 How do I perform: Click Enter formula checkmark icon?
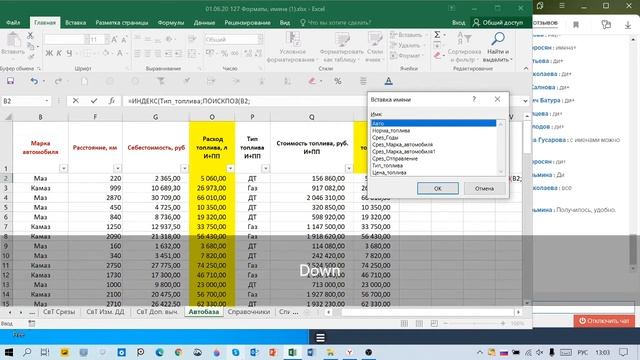[x=94, y=100]
